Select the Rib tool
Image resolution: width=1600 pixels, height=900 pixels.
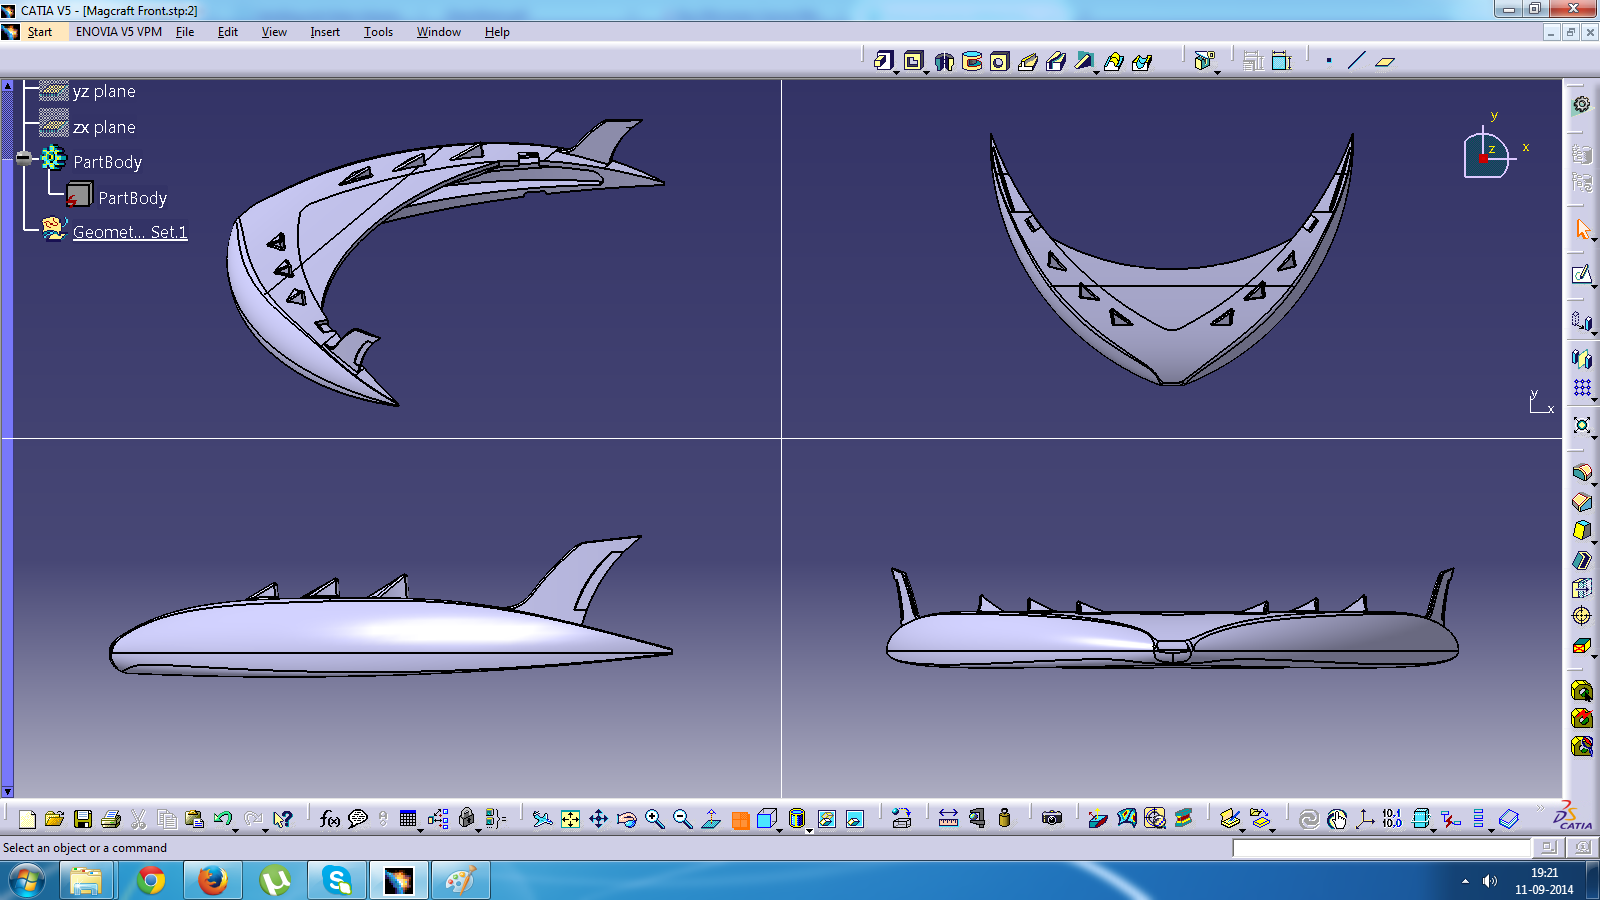click(x=1028, y=62)
